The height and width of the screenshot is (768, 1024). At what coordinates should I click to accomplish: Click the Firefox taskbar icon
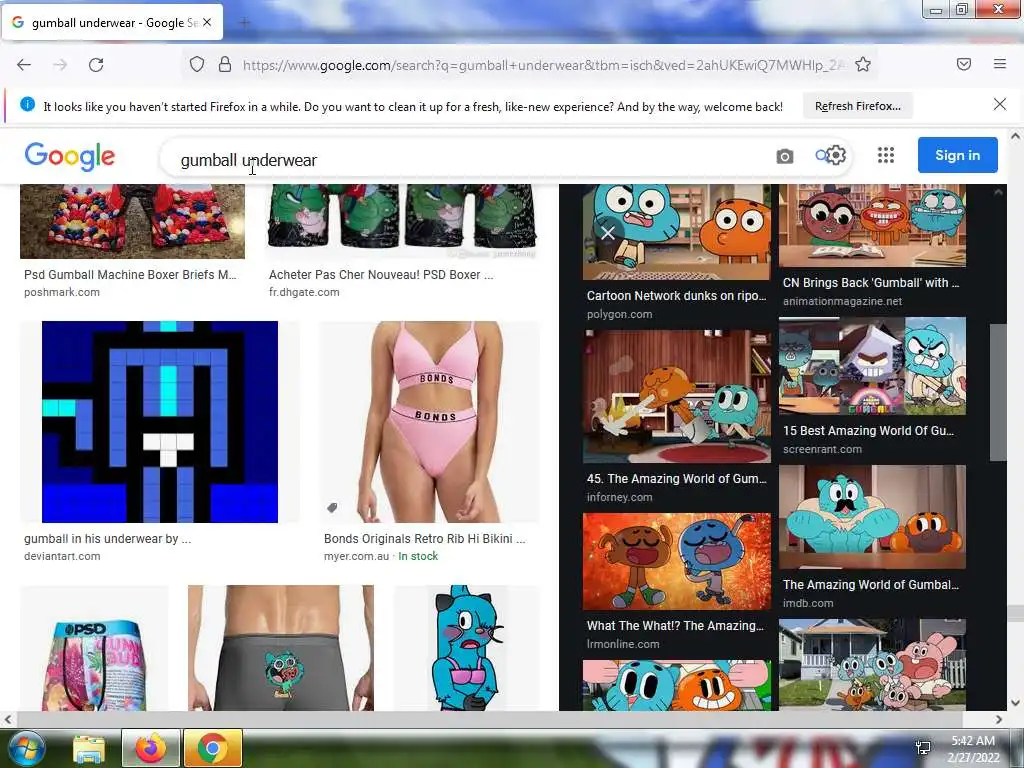pos(151,748)
